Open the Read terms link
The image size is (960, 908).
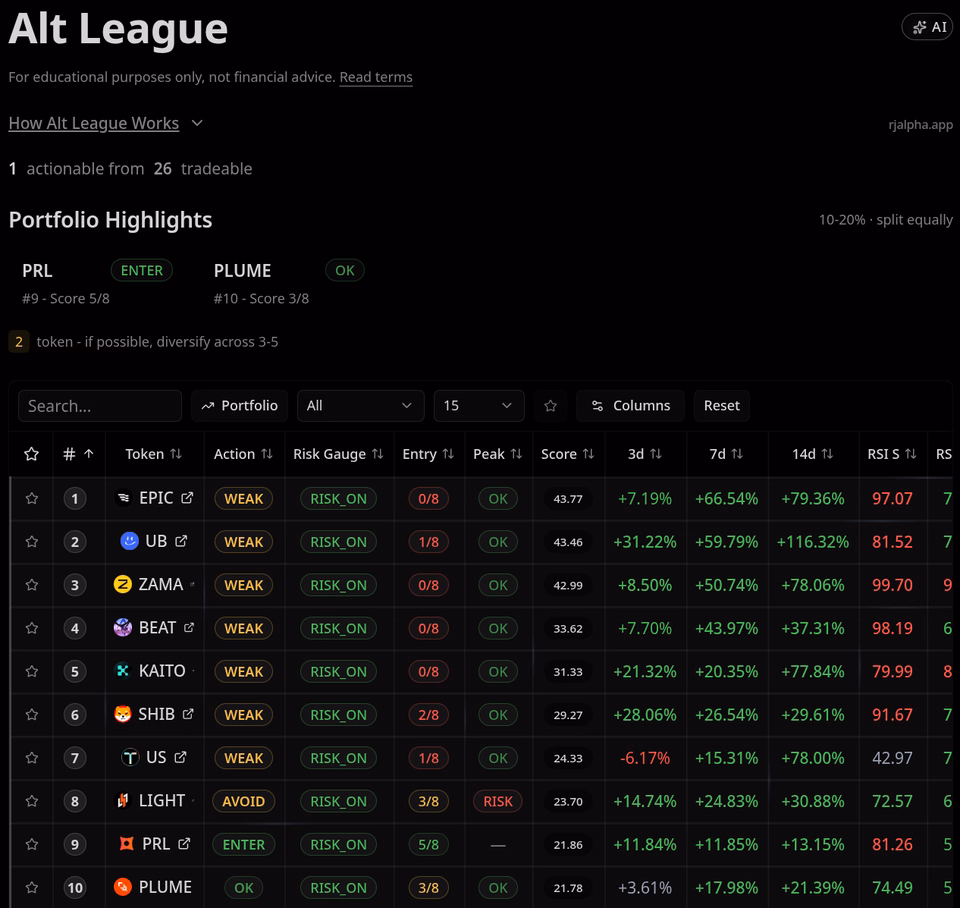tap(376, 77)
